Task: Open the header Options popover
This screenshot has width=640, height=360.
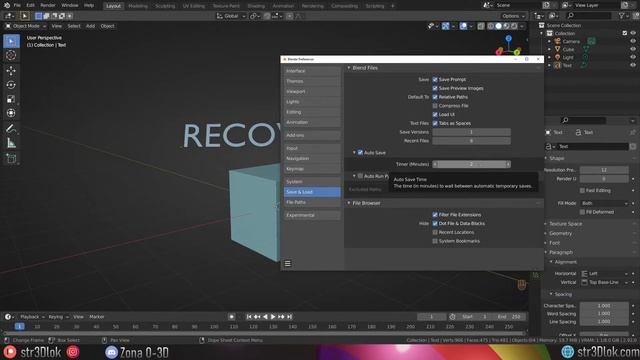Action: (x=513, y=16)
